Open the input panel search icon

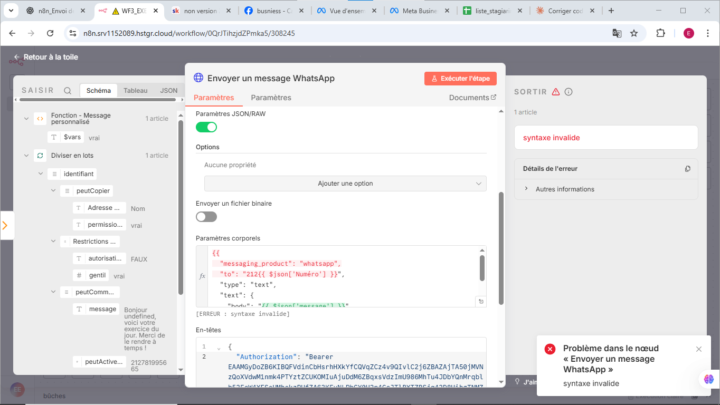click(68, 91)
